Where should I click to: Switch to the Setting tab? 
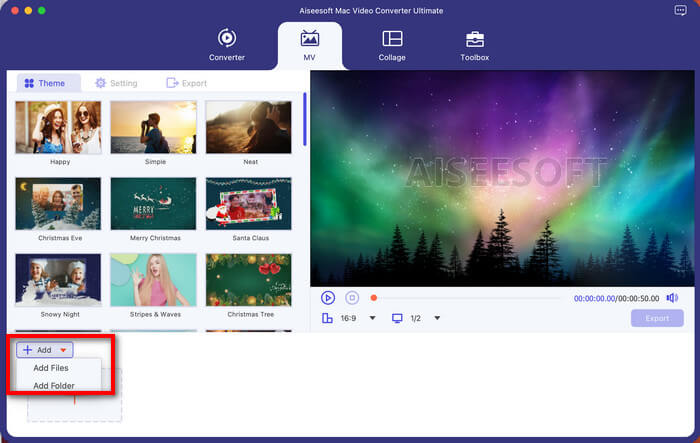pyautogui.click(x=117, y=83)
